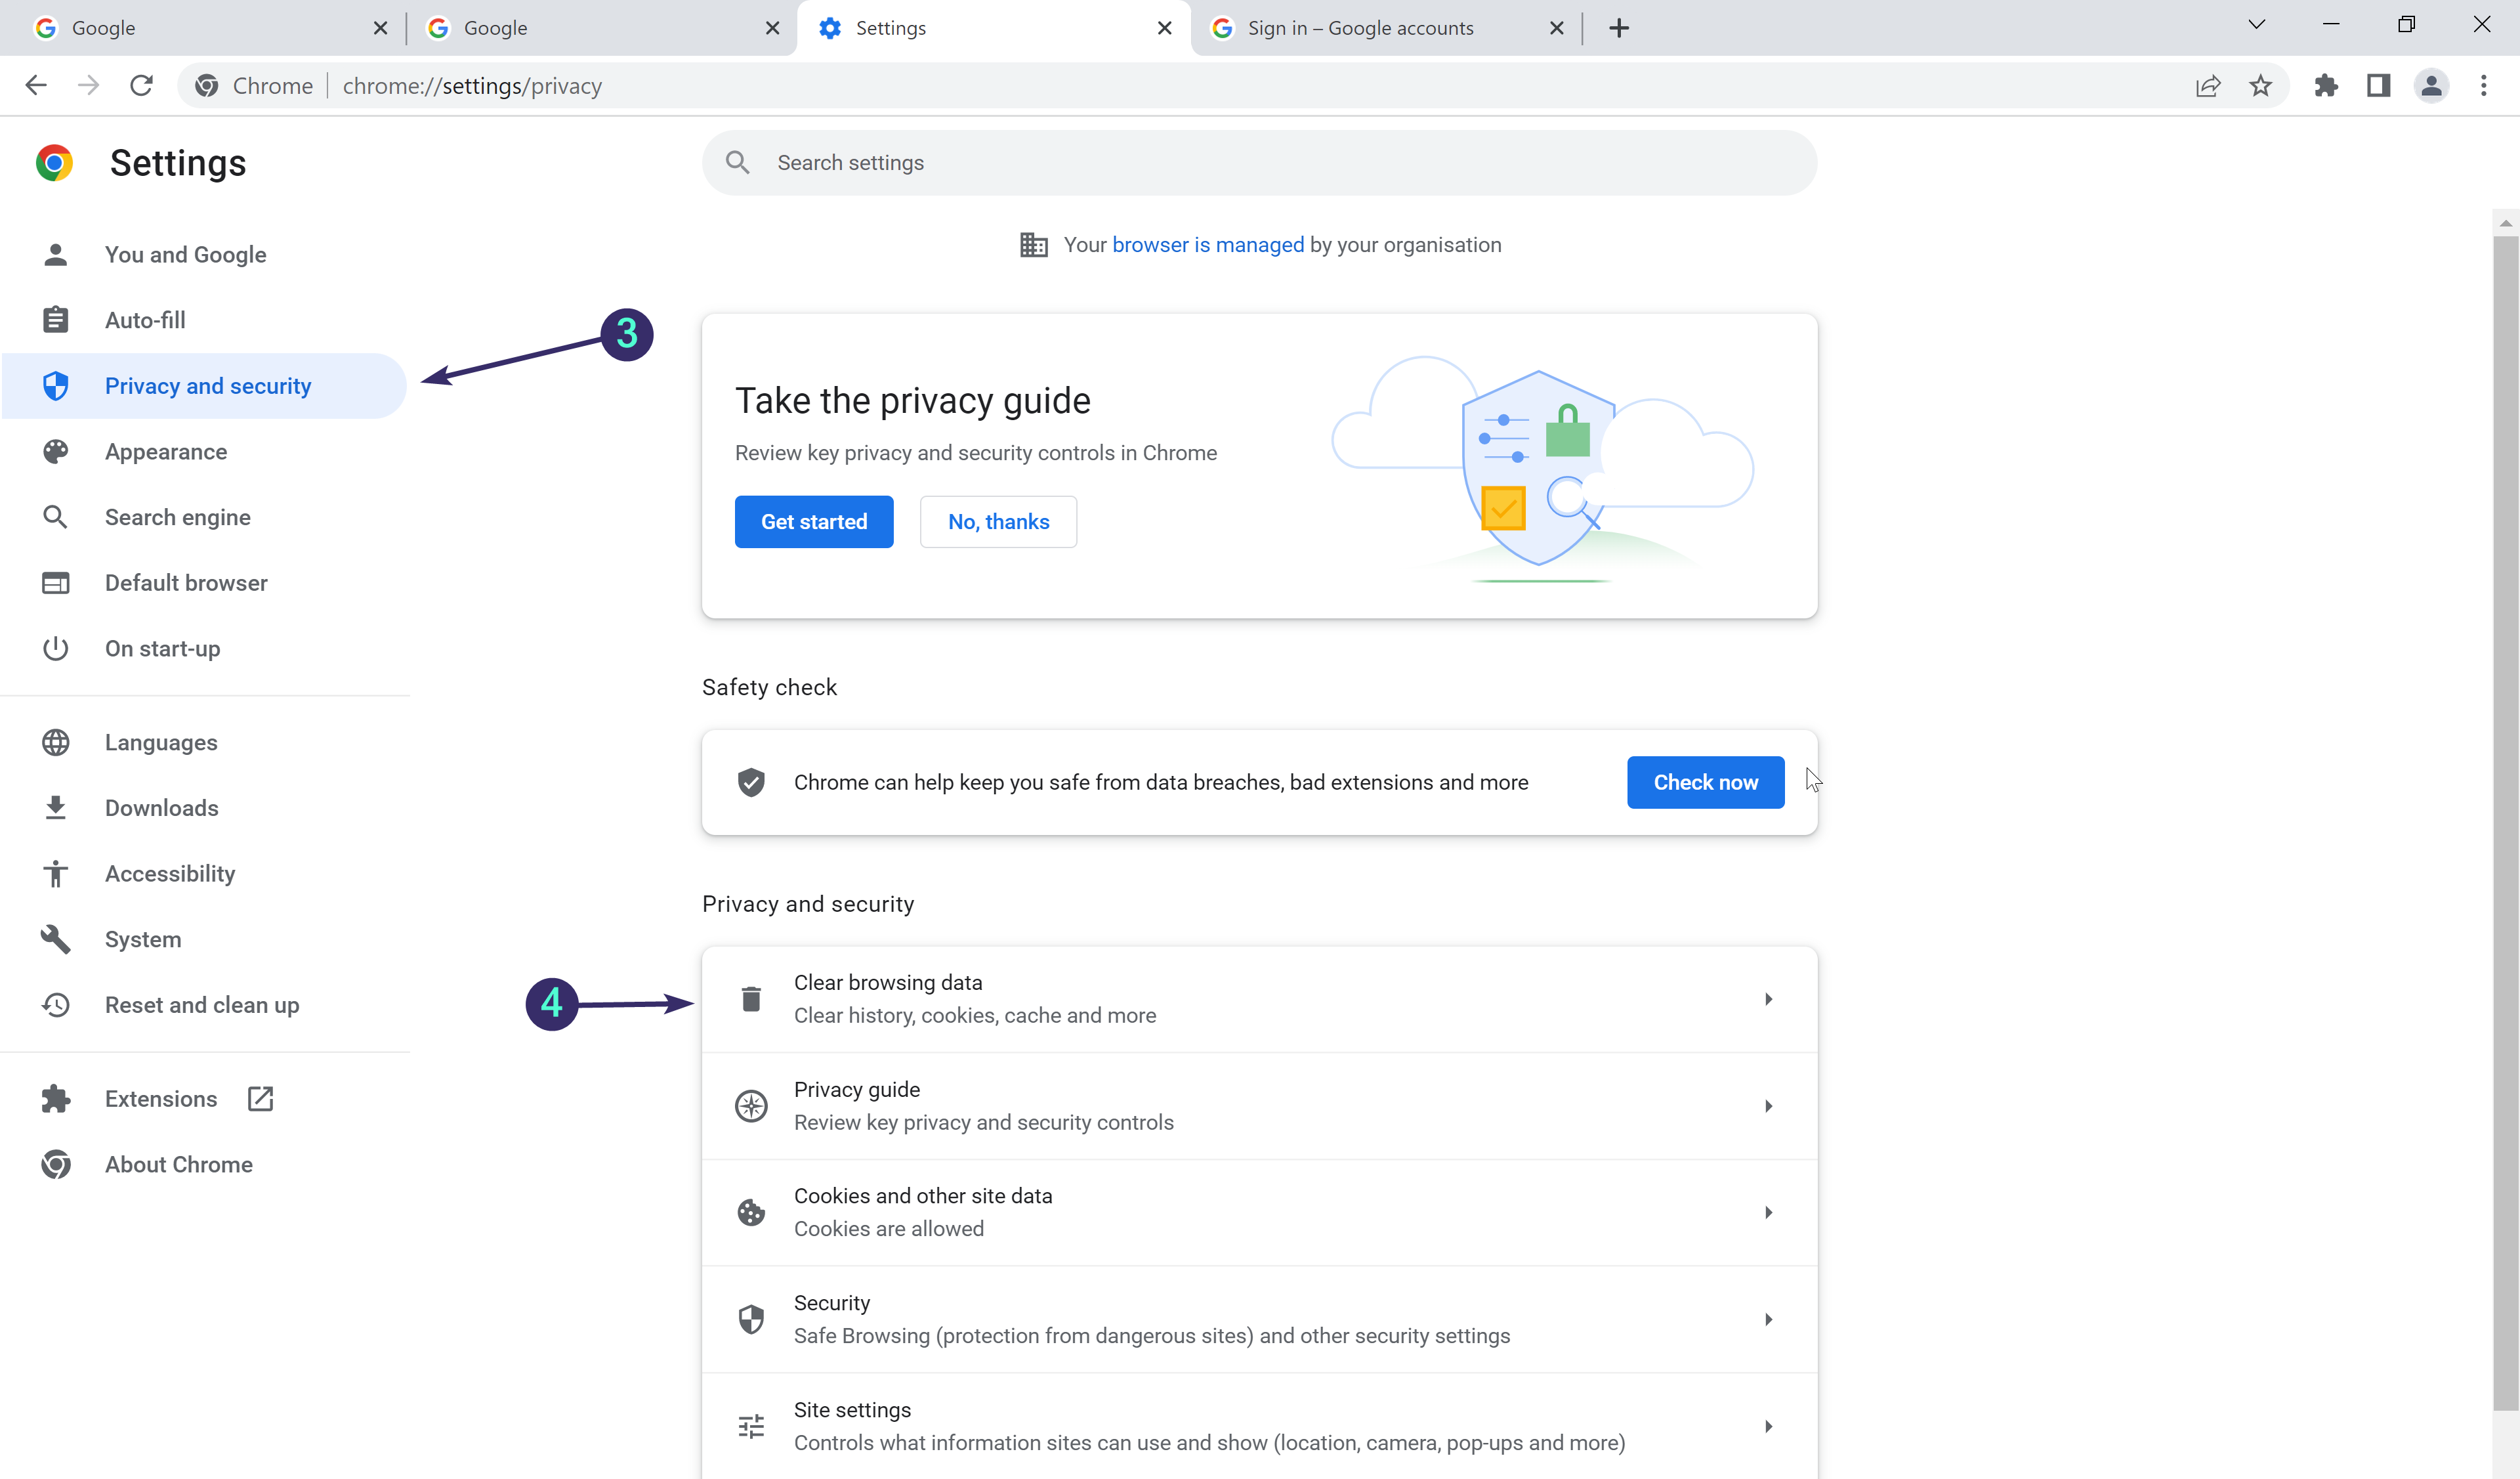
Task: Click the Extensions puzzle icon in the toolbar
Action: tap(2327, 86)
